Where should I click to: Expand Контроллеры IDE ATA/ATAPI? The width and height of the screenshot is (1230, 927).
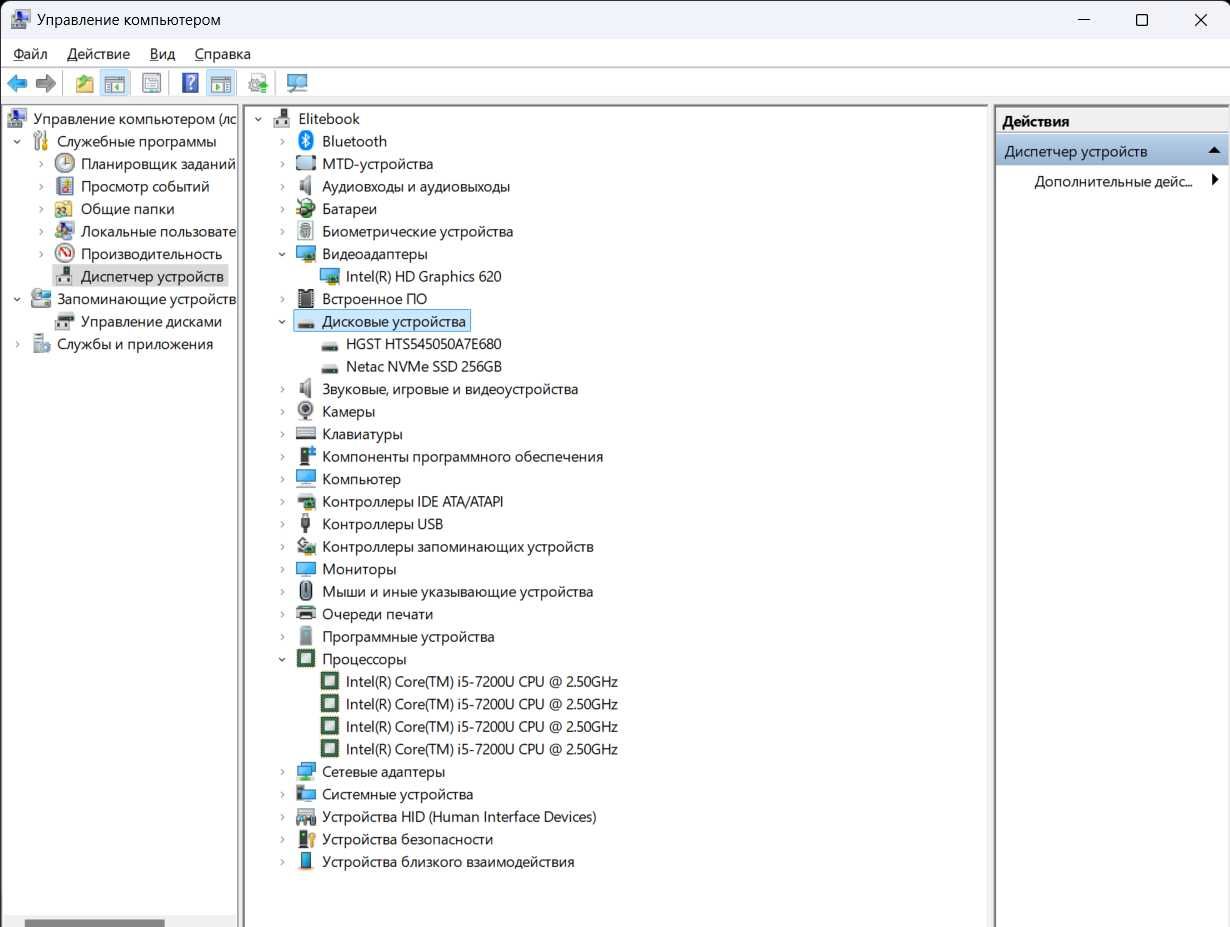pos(283,501)
